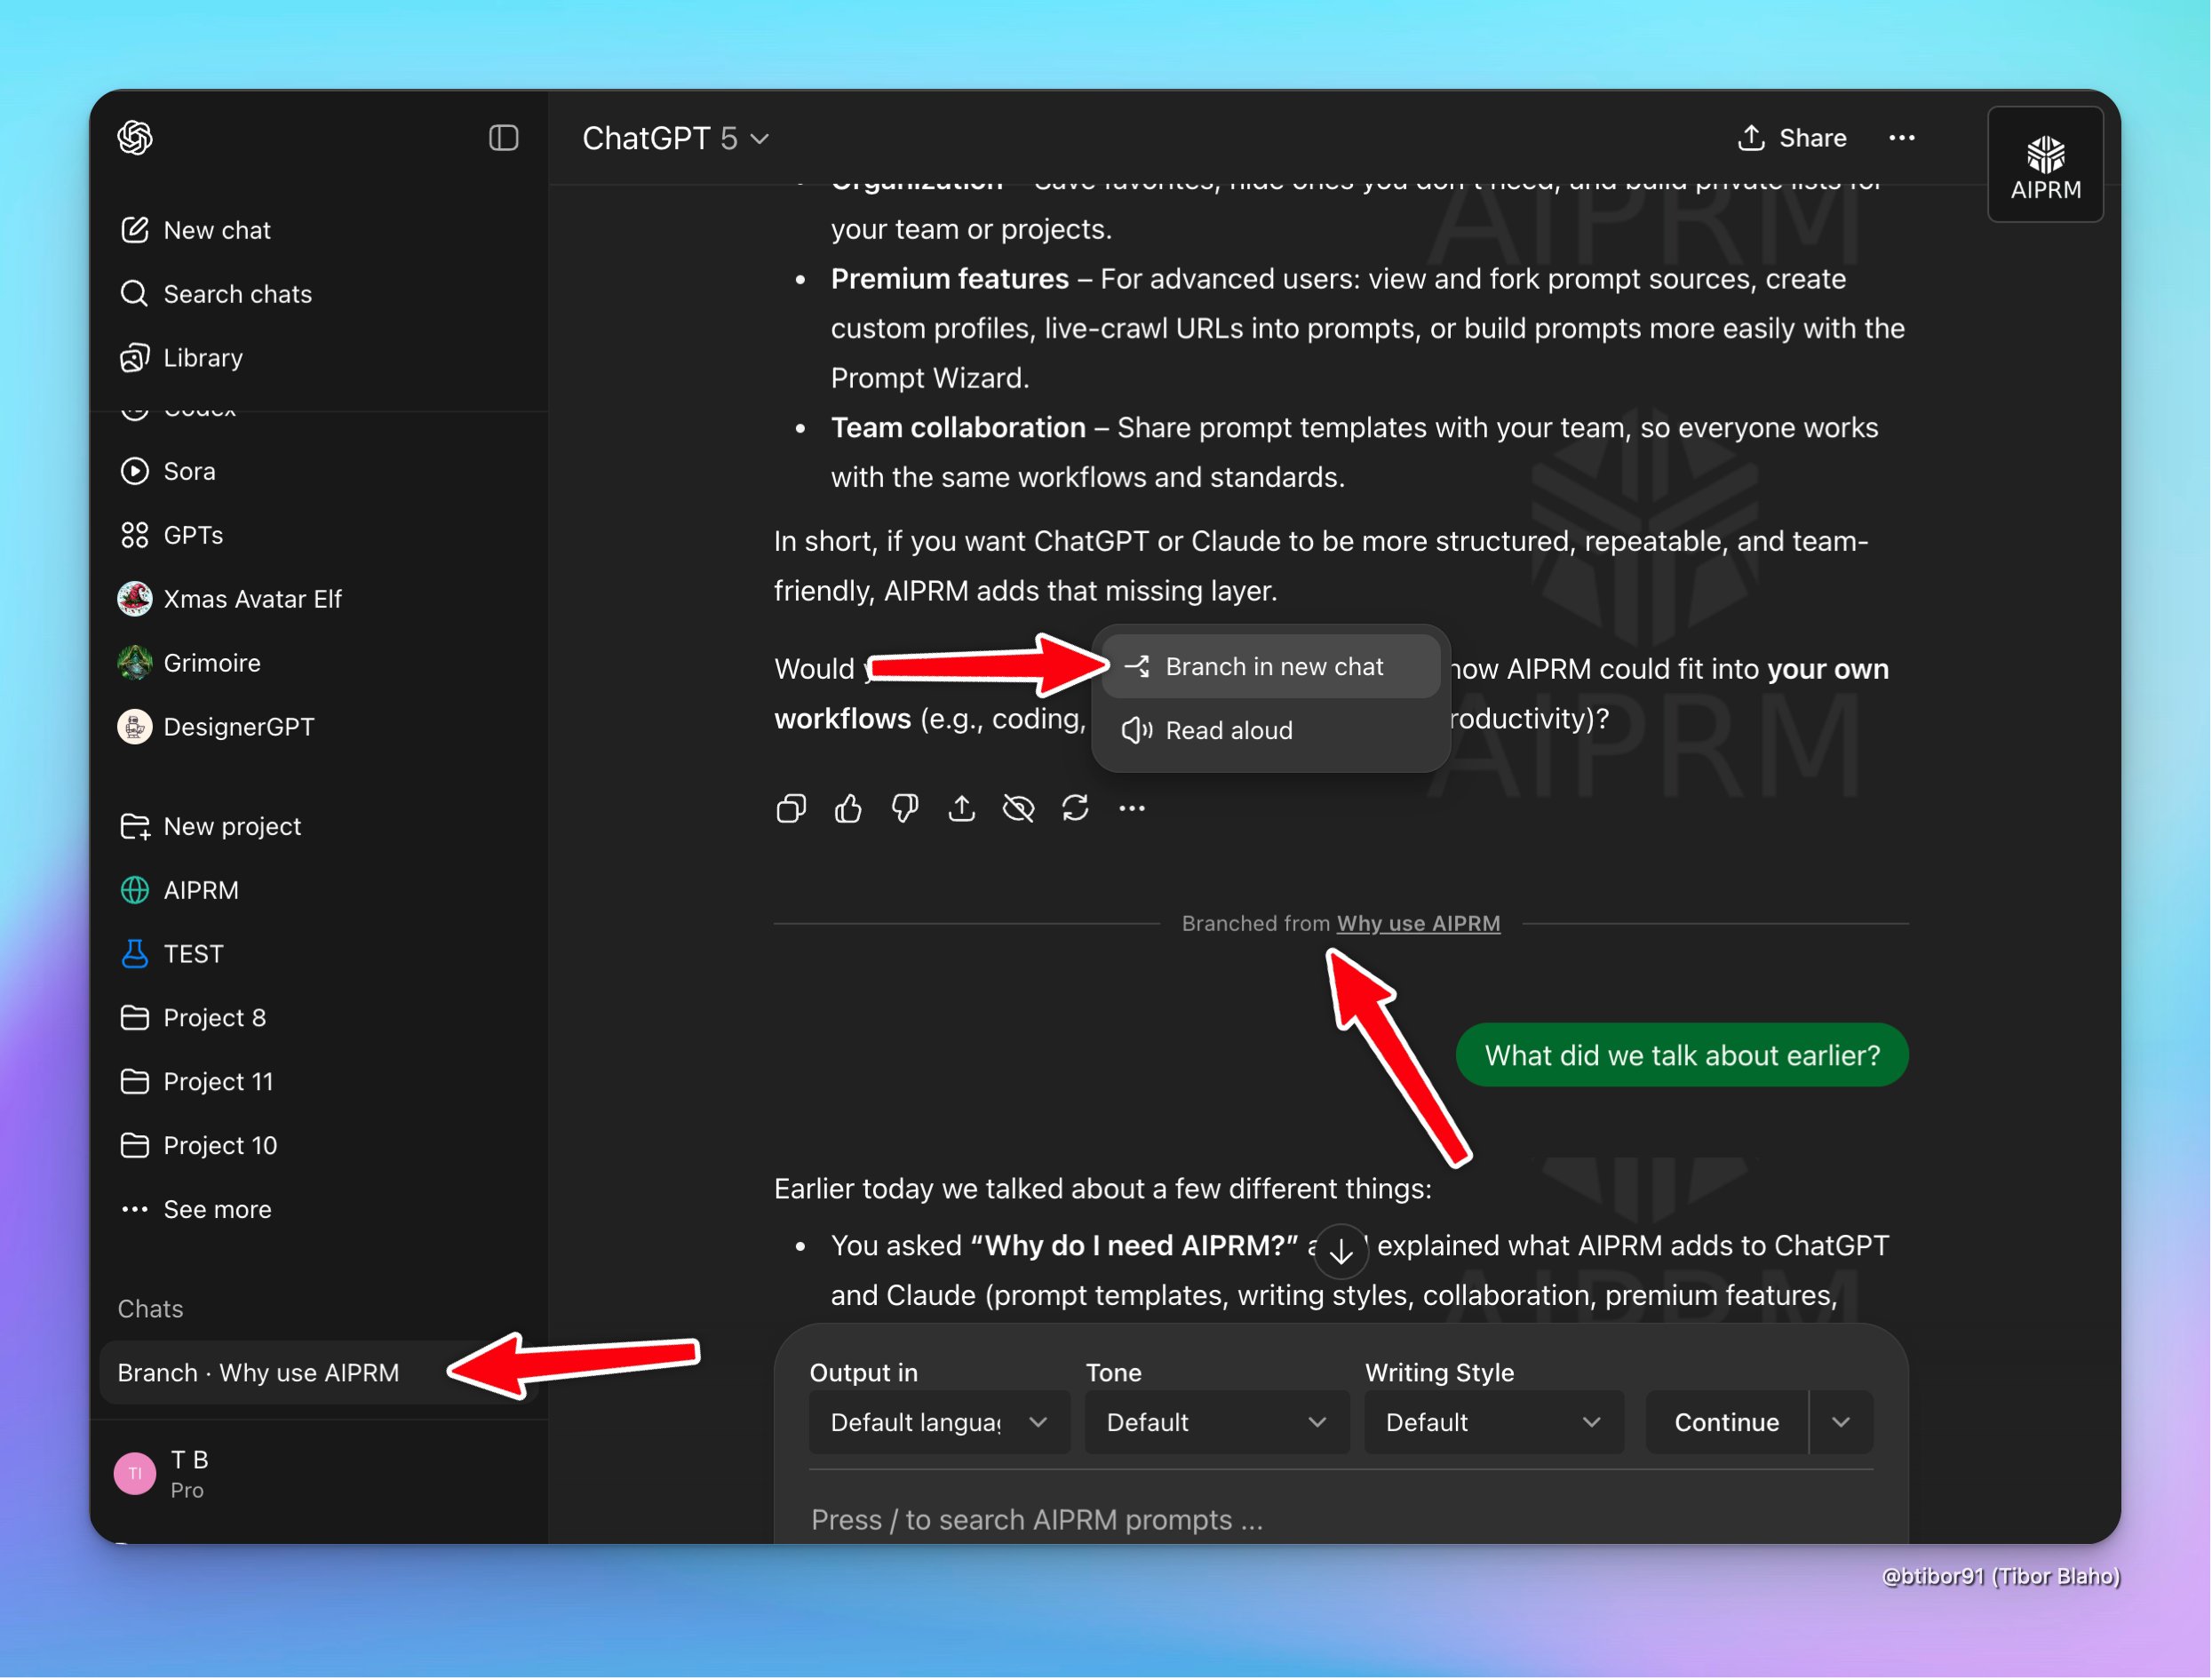This screenshot has width=2212, height=1679.
Task: Open ChatGPT 5 model selector
Action: (x=675, y=138)
